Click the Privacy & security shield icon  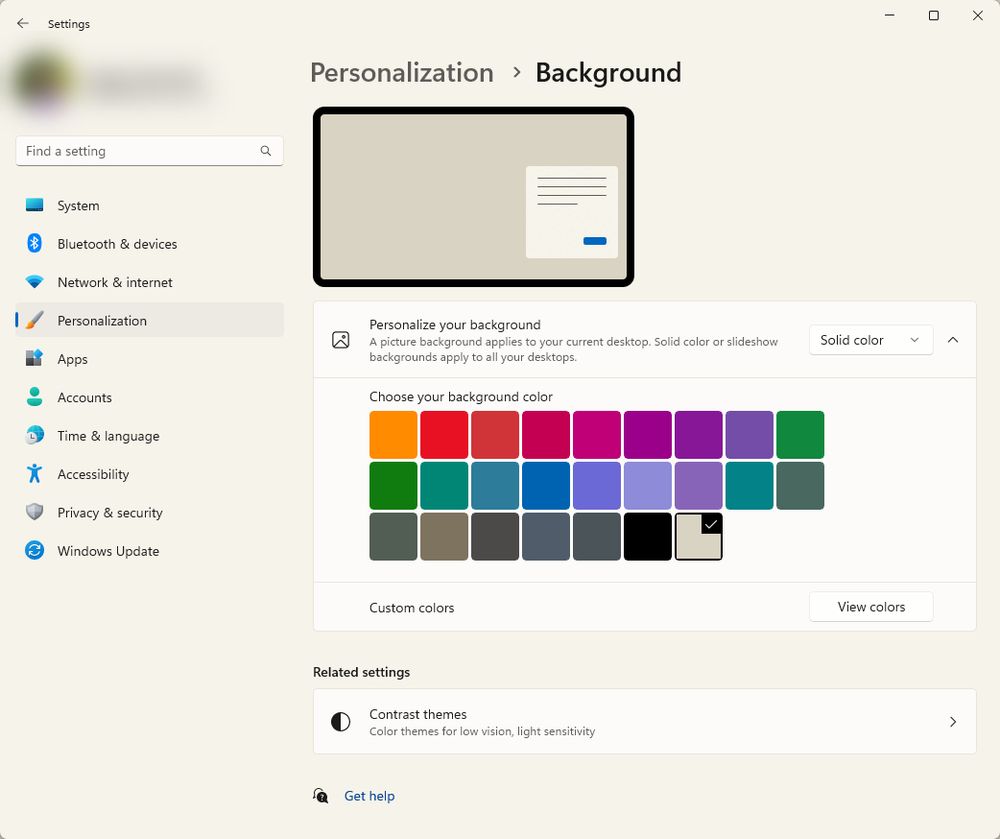[34, 512]
